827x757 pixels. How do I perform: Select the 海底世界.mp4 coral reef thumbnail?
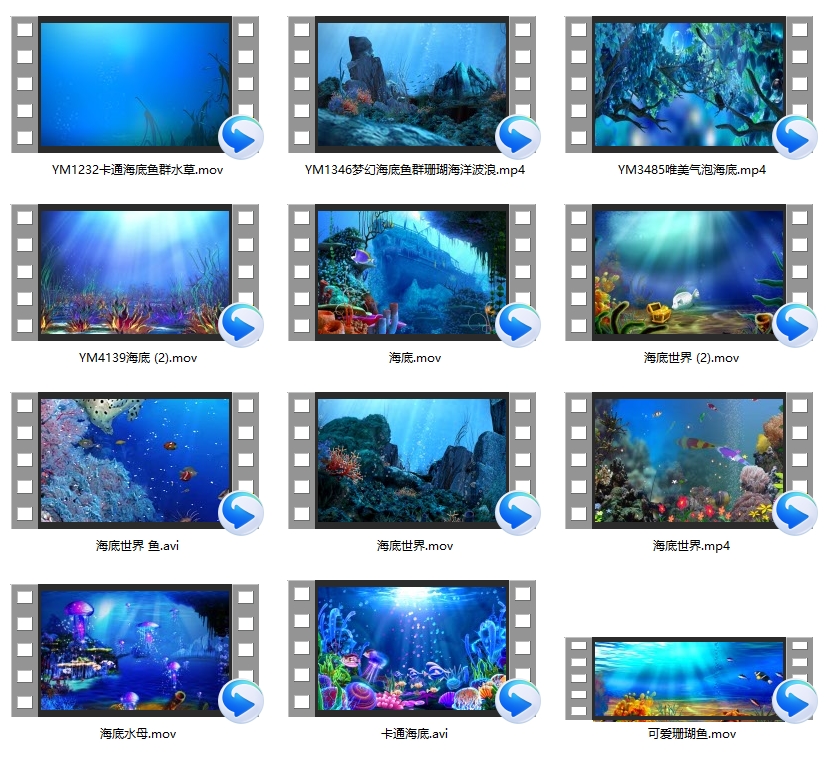click(689, 460)
